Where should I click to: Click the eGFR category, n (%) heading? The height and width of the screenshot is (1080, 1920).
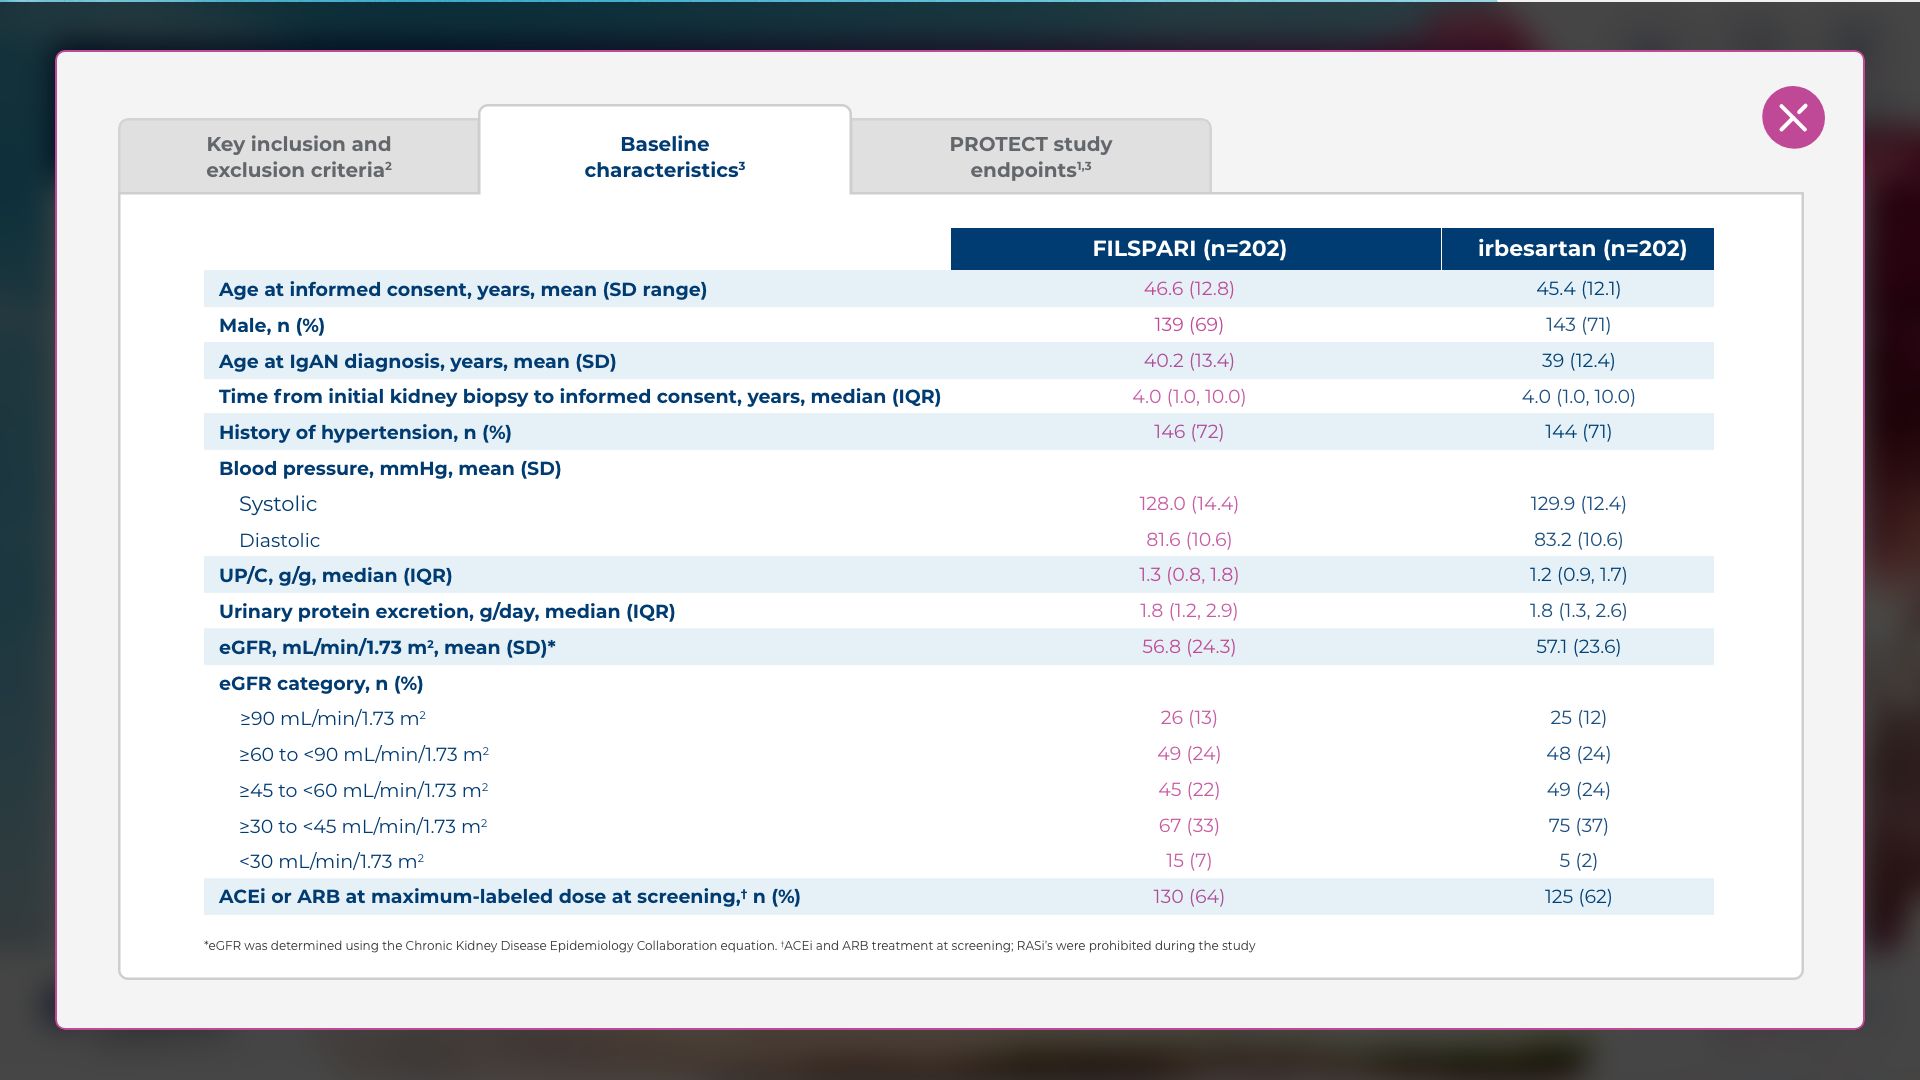tap(321, 684)
